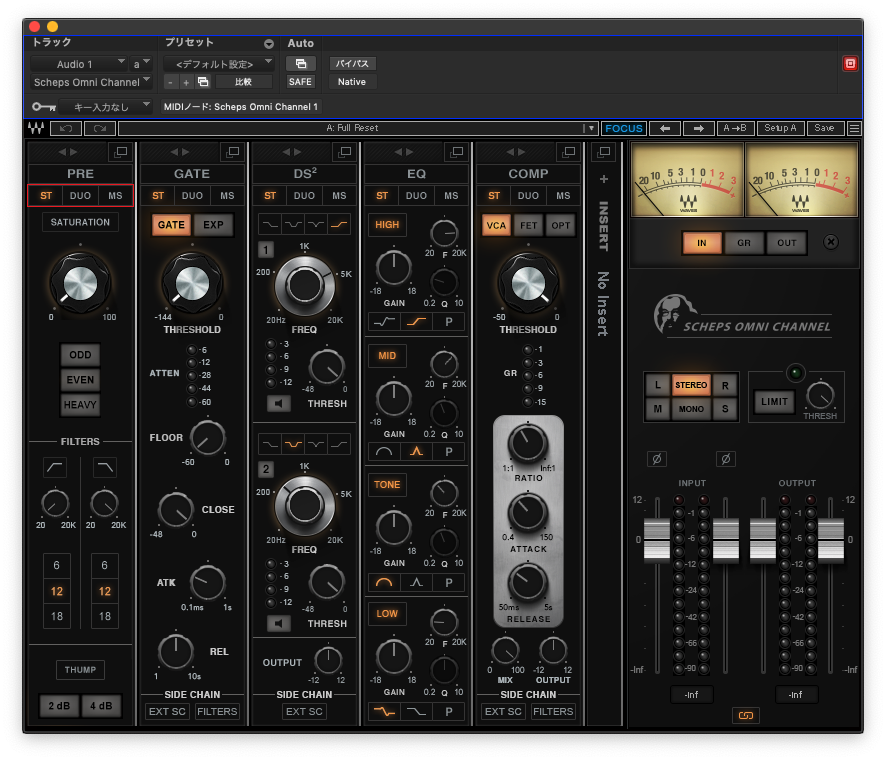Image resolution: width=886 pixels, height=760 pixels.
Task: Select the high-pass filter shape icon in PRE
Action: (55, 467)
